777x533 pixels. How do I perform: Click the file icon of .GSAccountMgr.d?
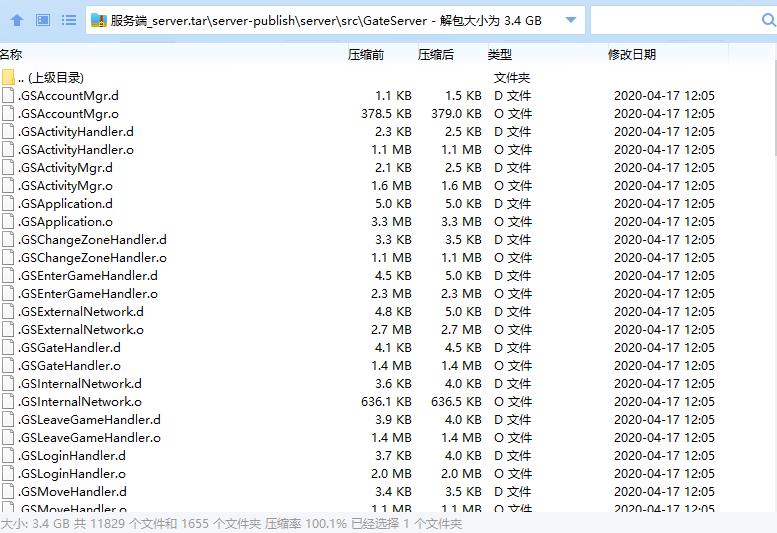click(8, 96)
